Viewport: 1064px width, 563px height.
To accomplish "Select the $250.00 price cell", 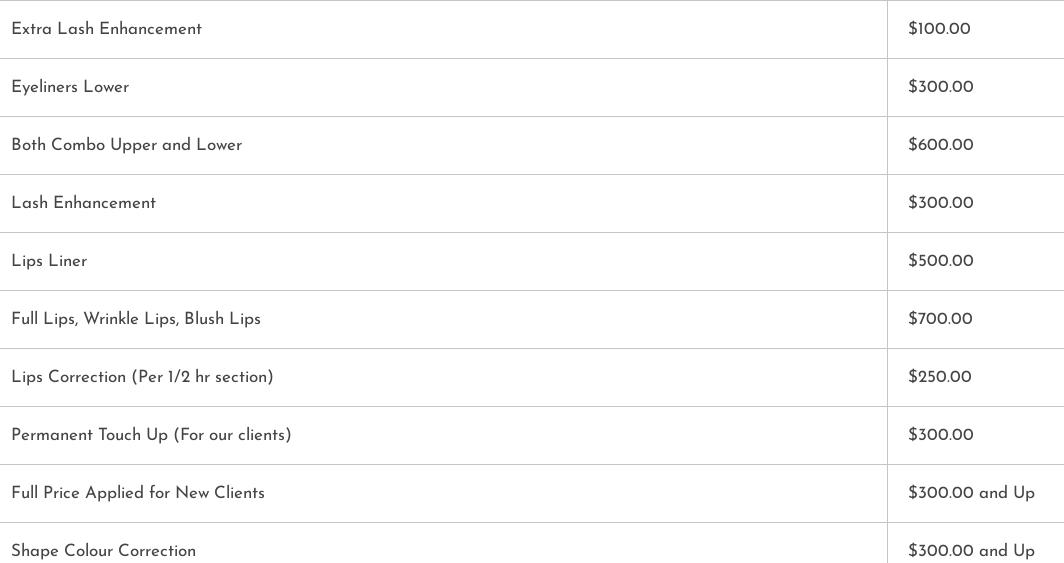I will point(939,377).
